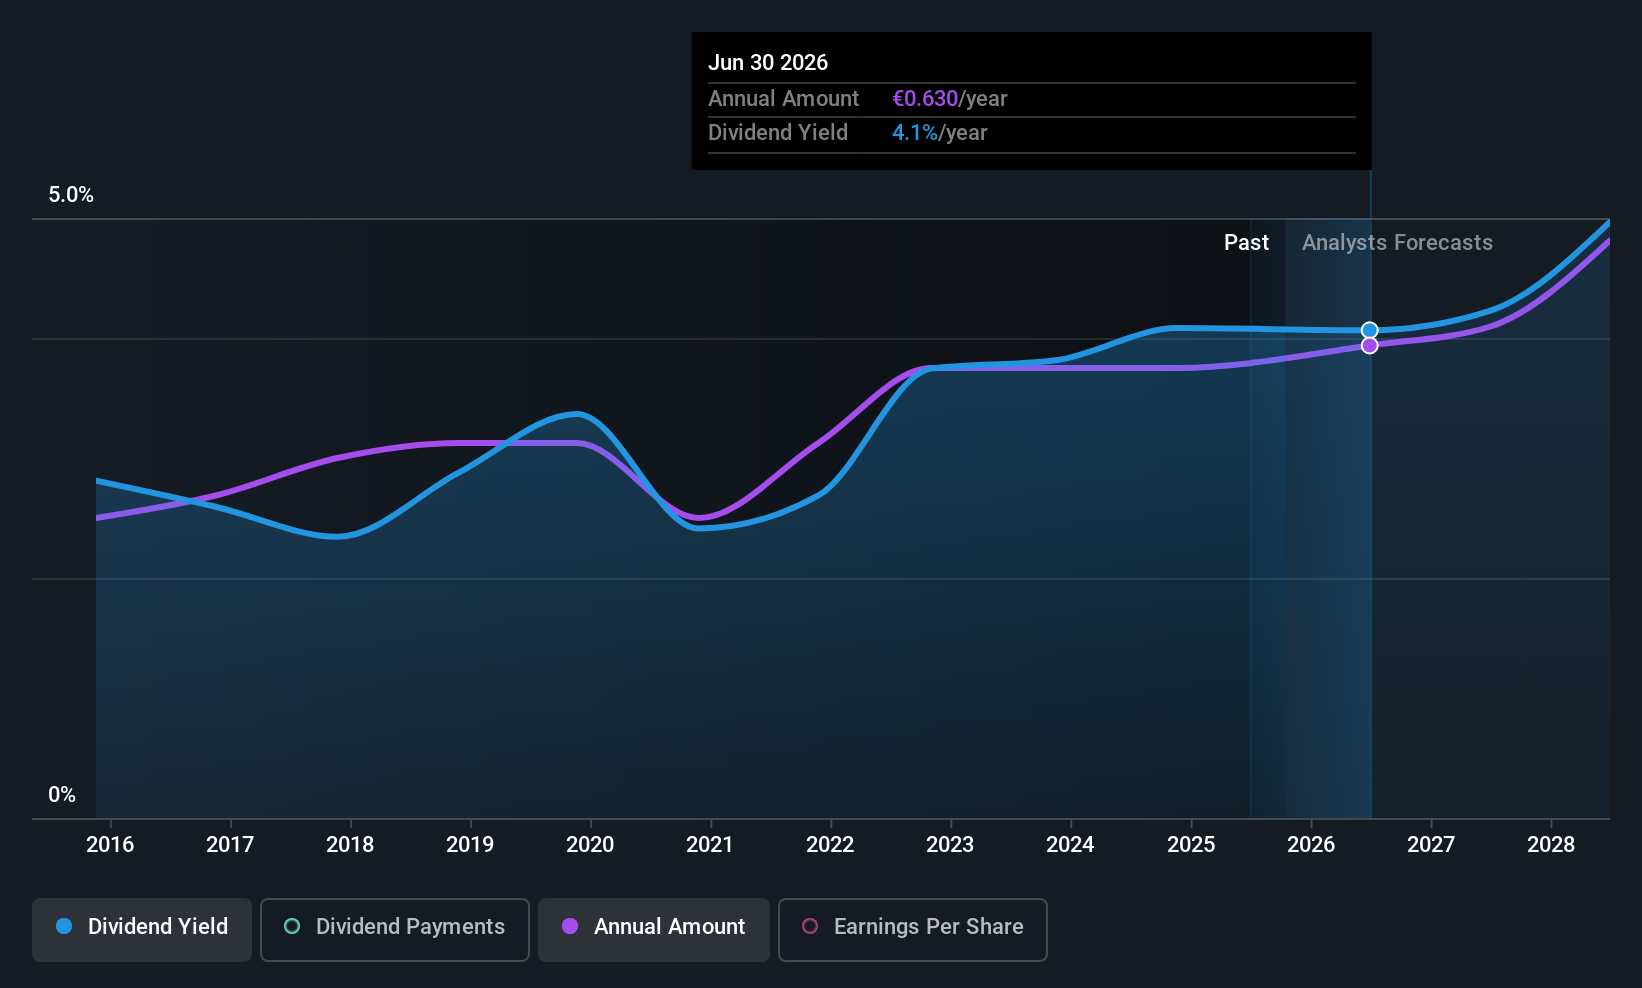Screen dimensions: 1642x988
Task: Click the 2025 x-axis label
Action: click(1191, 845)
